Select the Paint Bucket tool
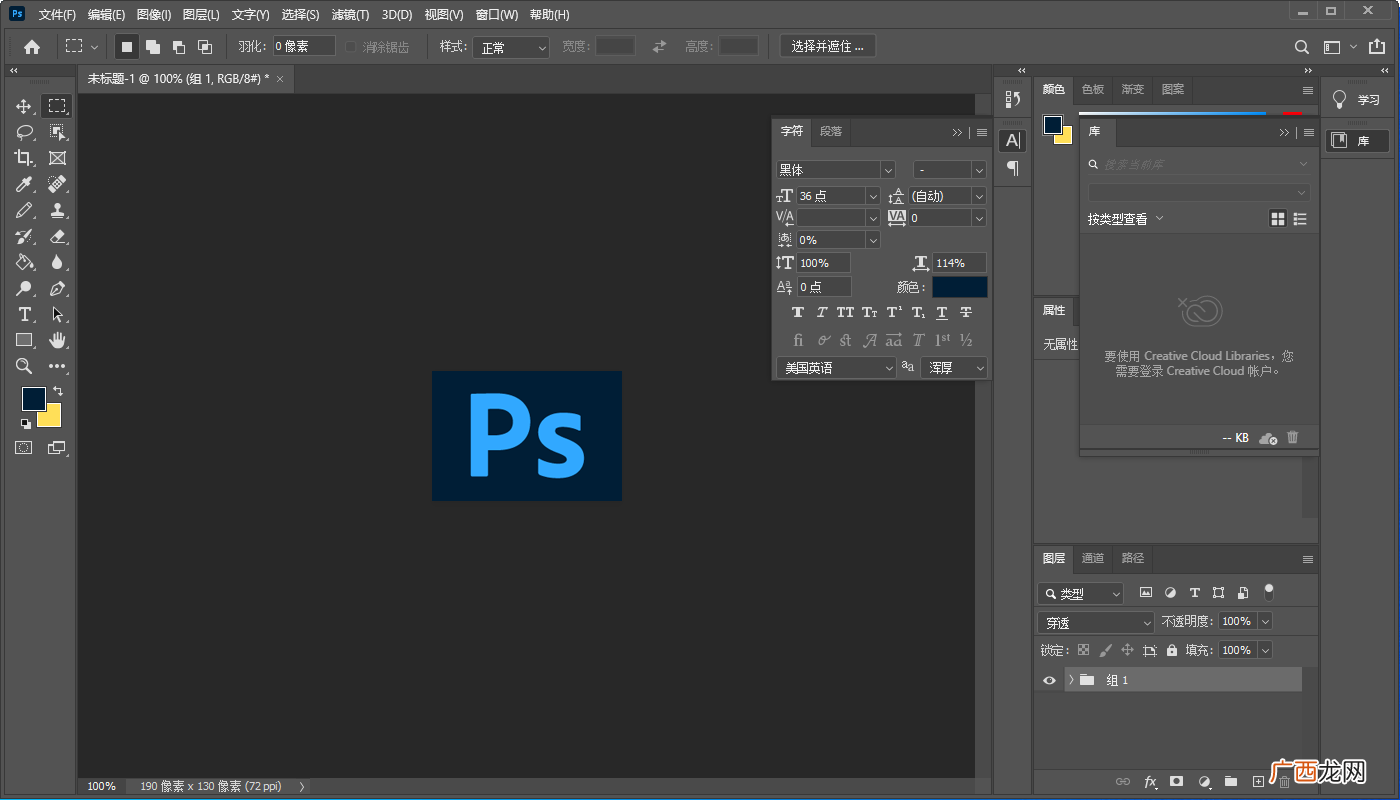The image size is (1400, 800). coord(24,262)
